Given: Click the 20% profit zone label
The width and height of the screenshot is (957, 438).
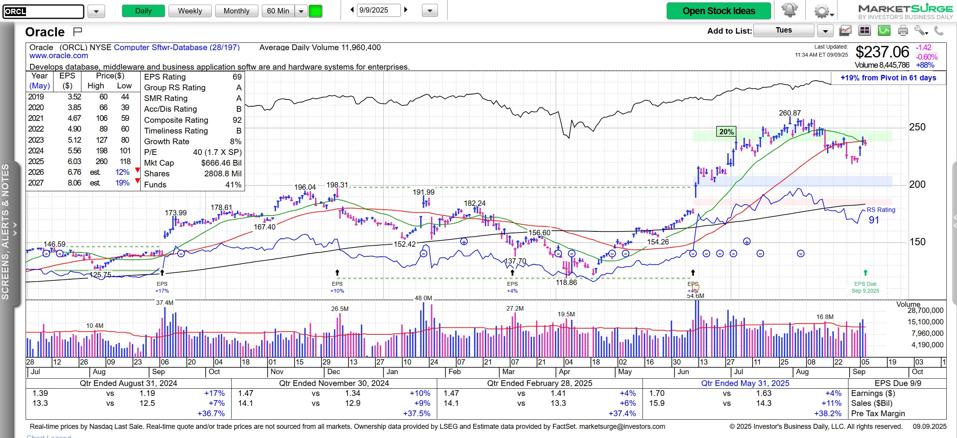Looking at the screenshot, I should point(726,131).
